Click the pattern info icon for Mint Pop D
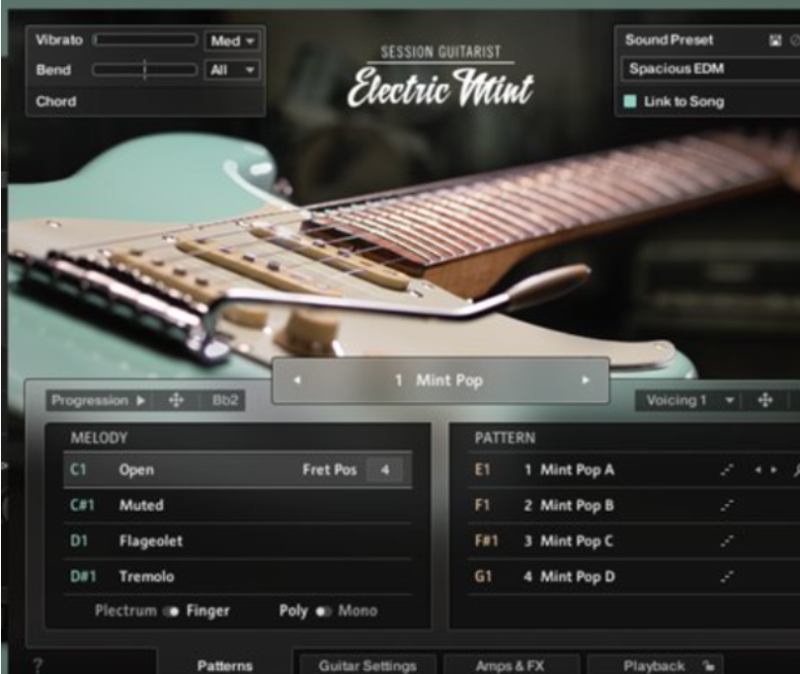Viewport: 800px width, 674px height. pos(727,577)
